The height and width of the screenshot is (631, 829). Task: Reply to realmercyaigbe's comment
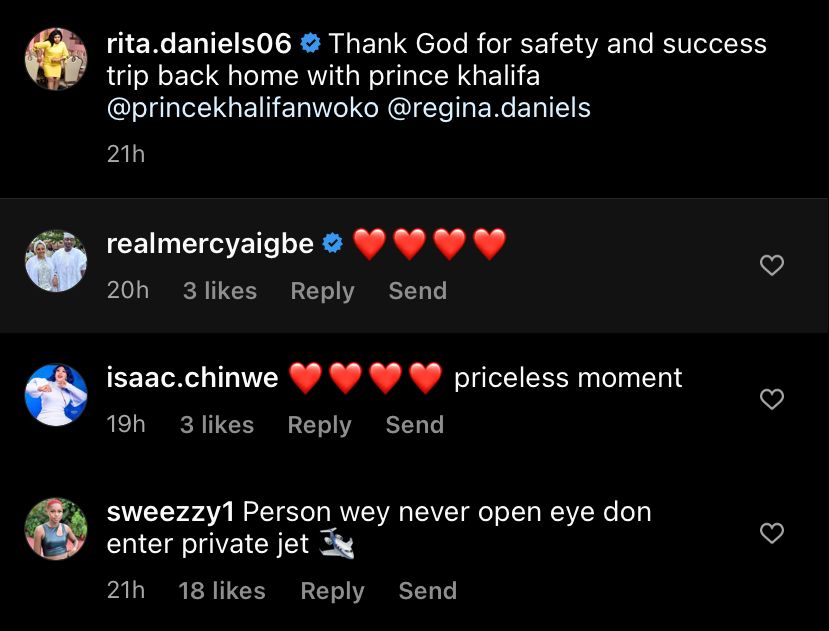tap(322, 291)
